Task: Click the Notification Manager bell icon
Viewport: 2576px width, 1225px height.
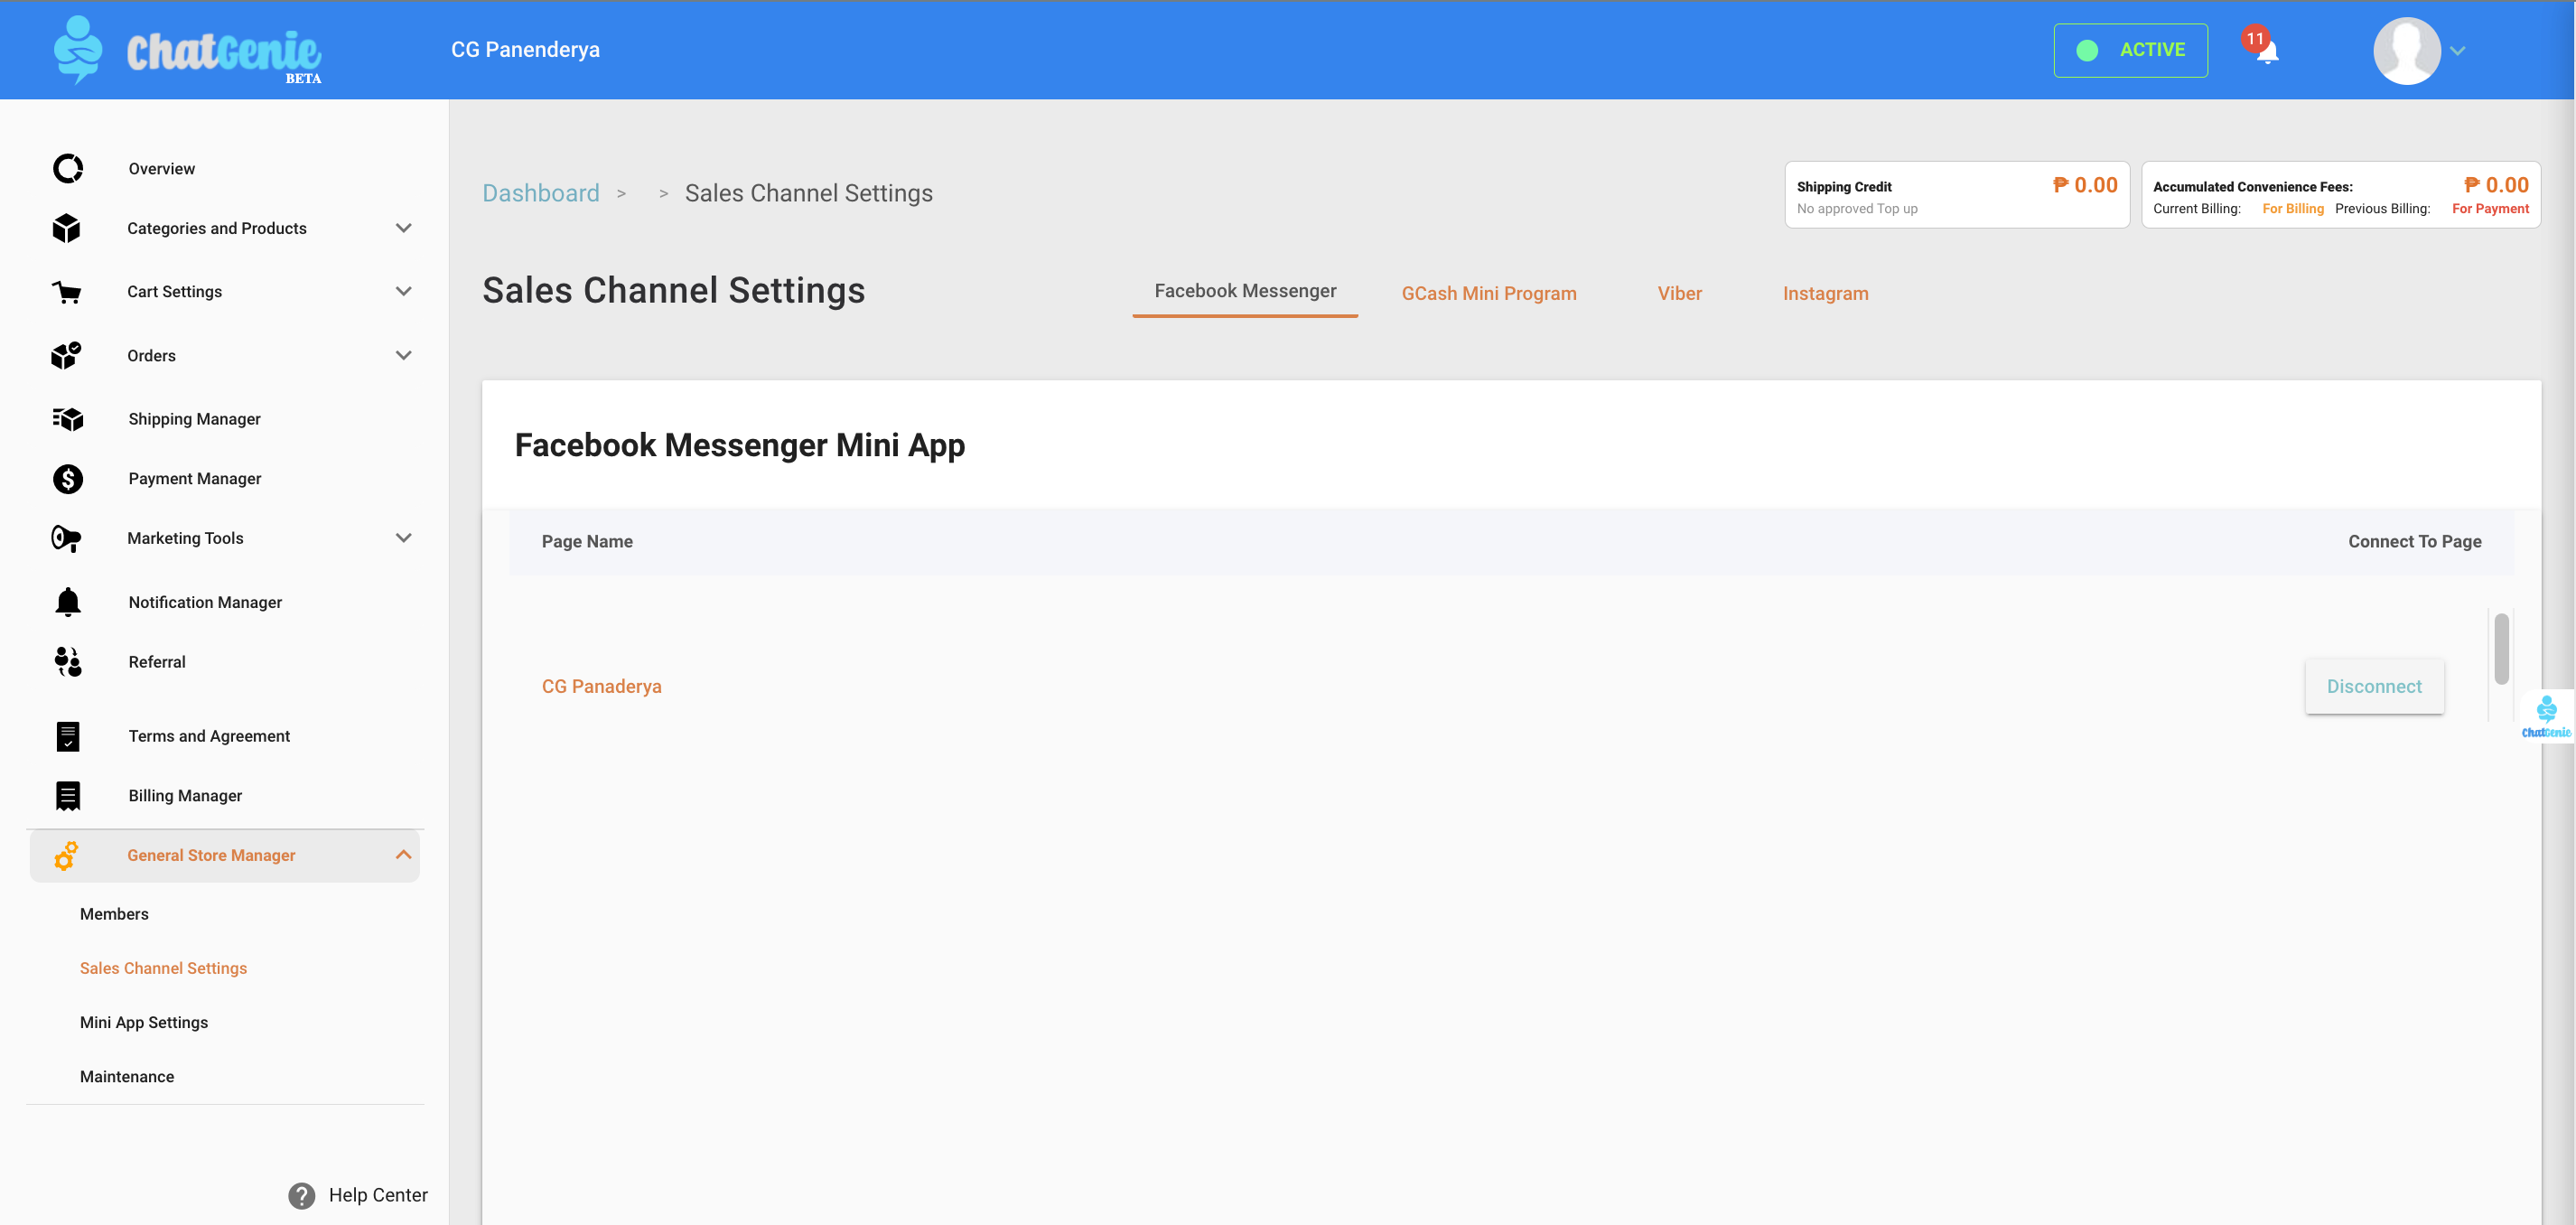Action: click(68, 602)
